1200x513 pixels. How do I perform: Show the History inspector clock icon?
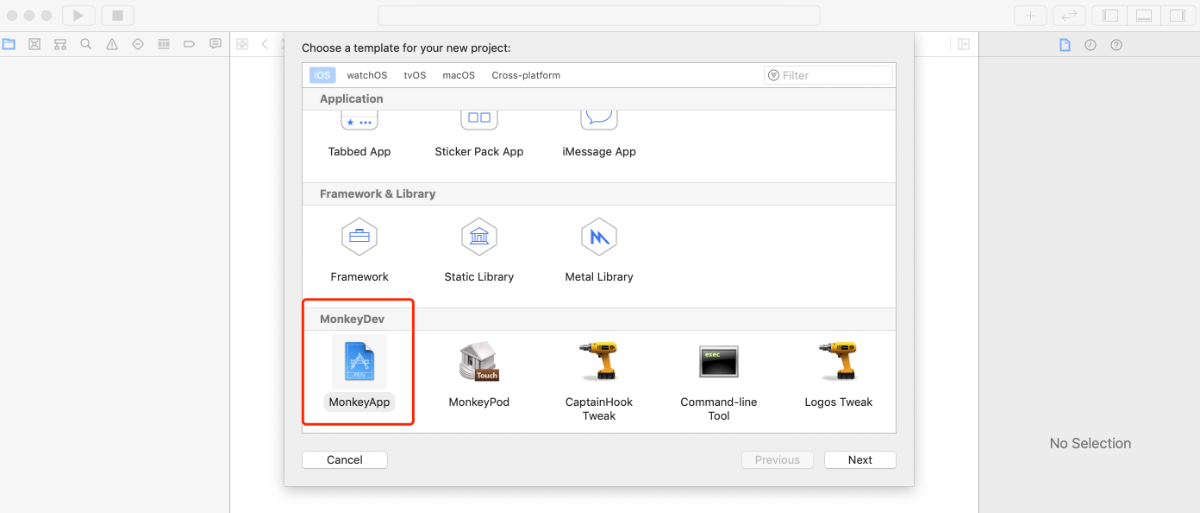pyautogui.click(x=1091, y=45)
